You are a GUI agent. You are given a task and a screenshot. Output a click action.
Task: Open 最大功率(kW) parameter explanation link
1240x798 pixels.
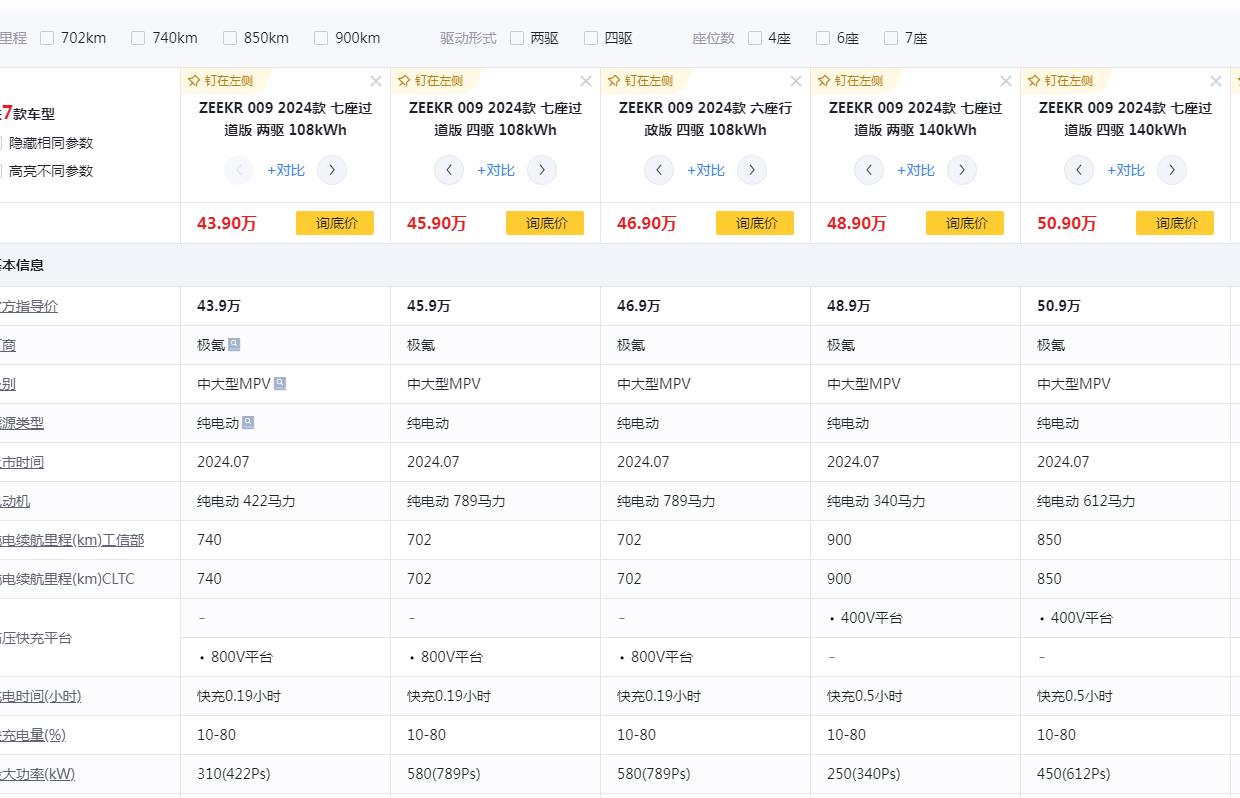38,773
